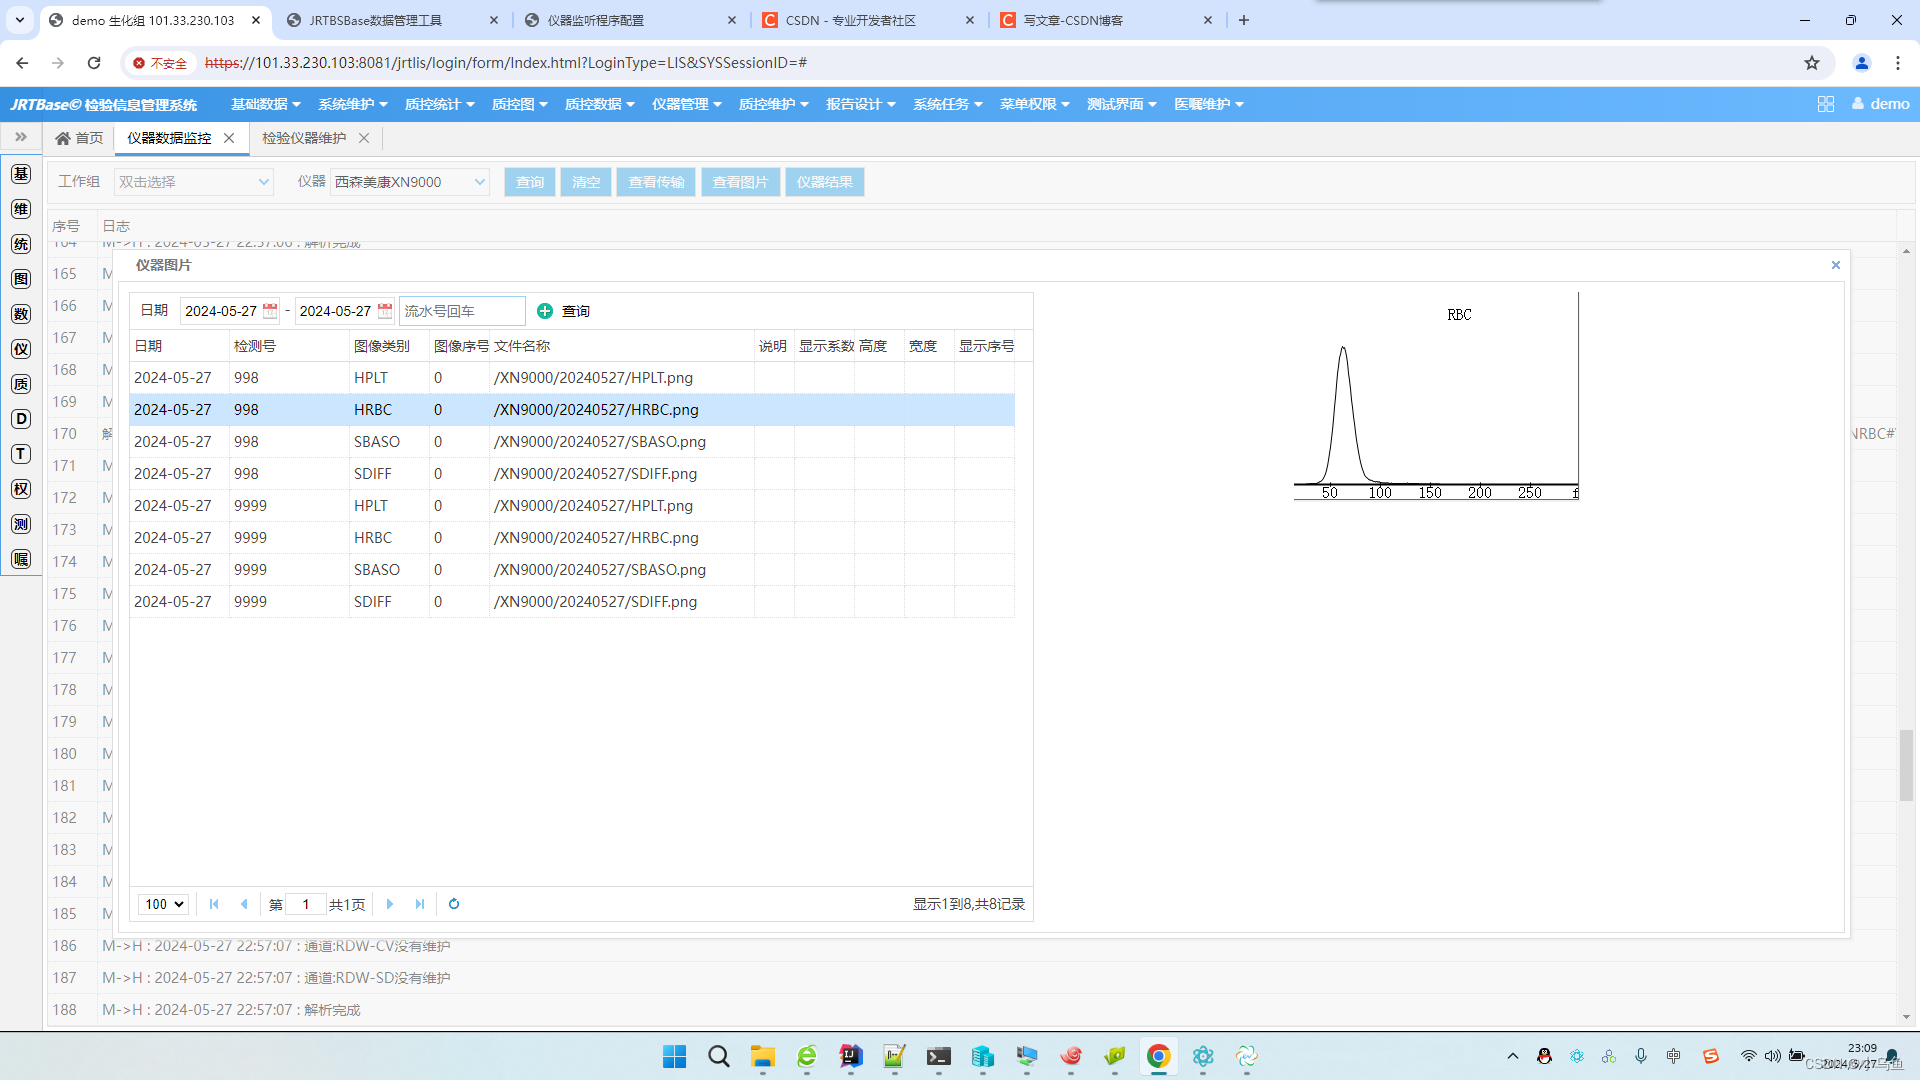Click the 统 sidebar icon
Screen dimensions: 1920x1080
click(x=21, y=244)
